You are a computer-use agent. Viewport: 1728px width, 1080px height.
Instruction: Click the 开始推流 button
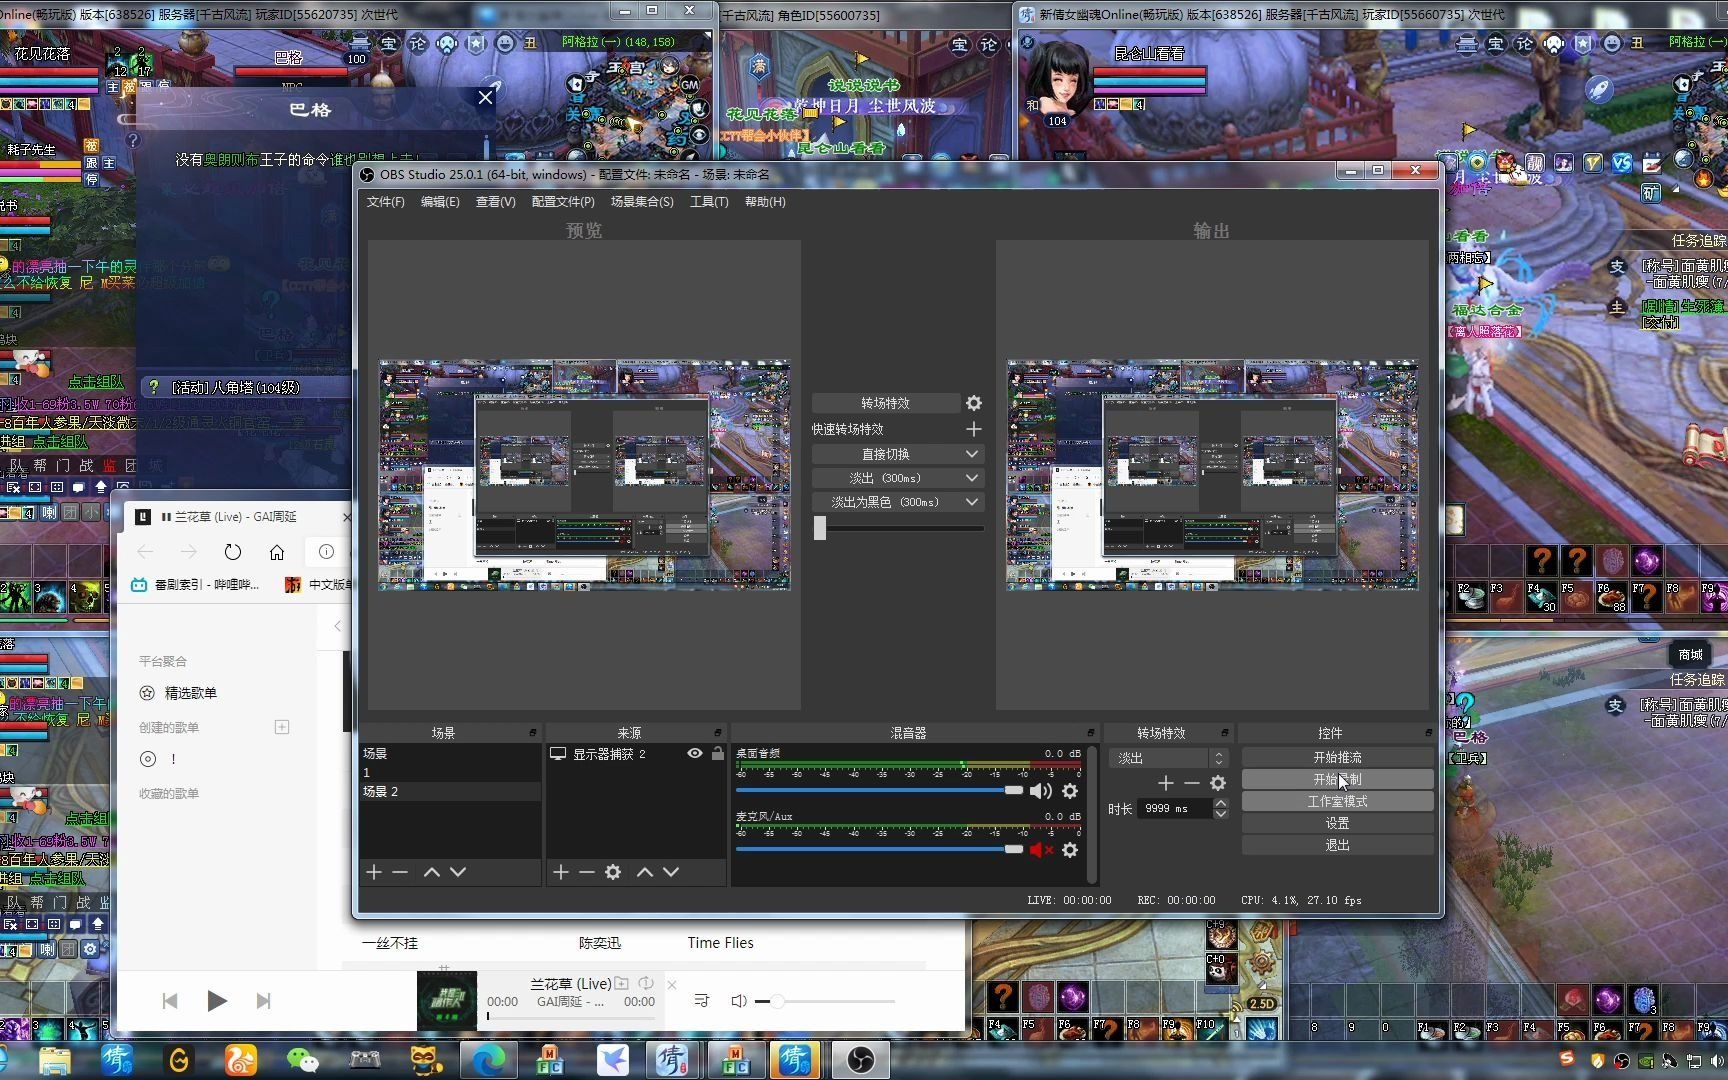(1337, 757)
